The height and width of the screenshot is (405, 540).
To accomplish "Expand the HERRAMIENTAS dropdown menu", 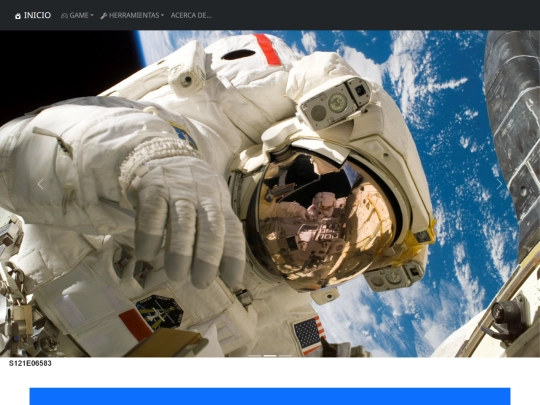I will (x=132, y=15).
